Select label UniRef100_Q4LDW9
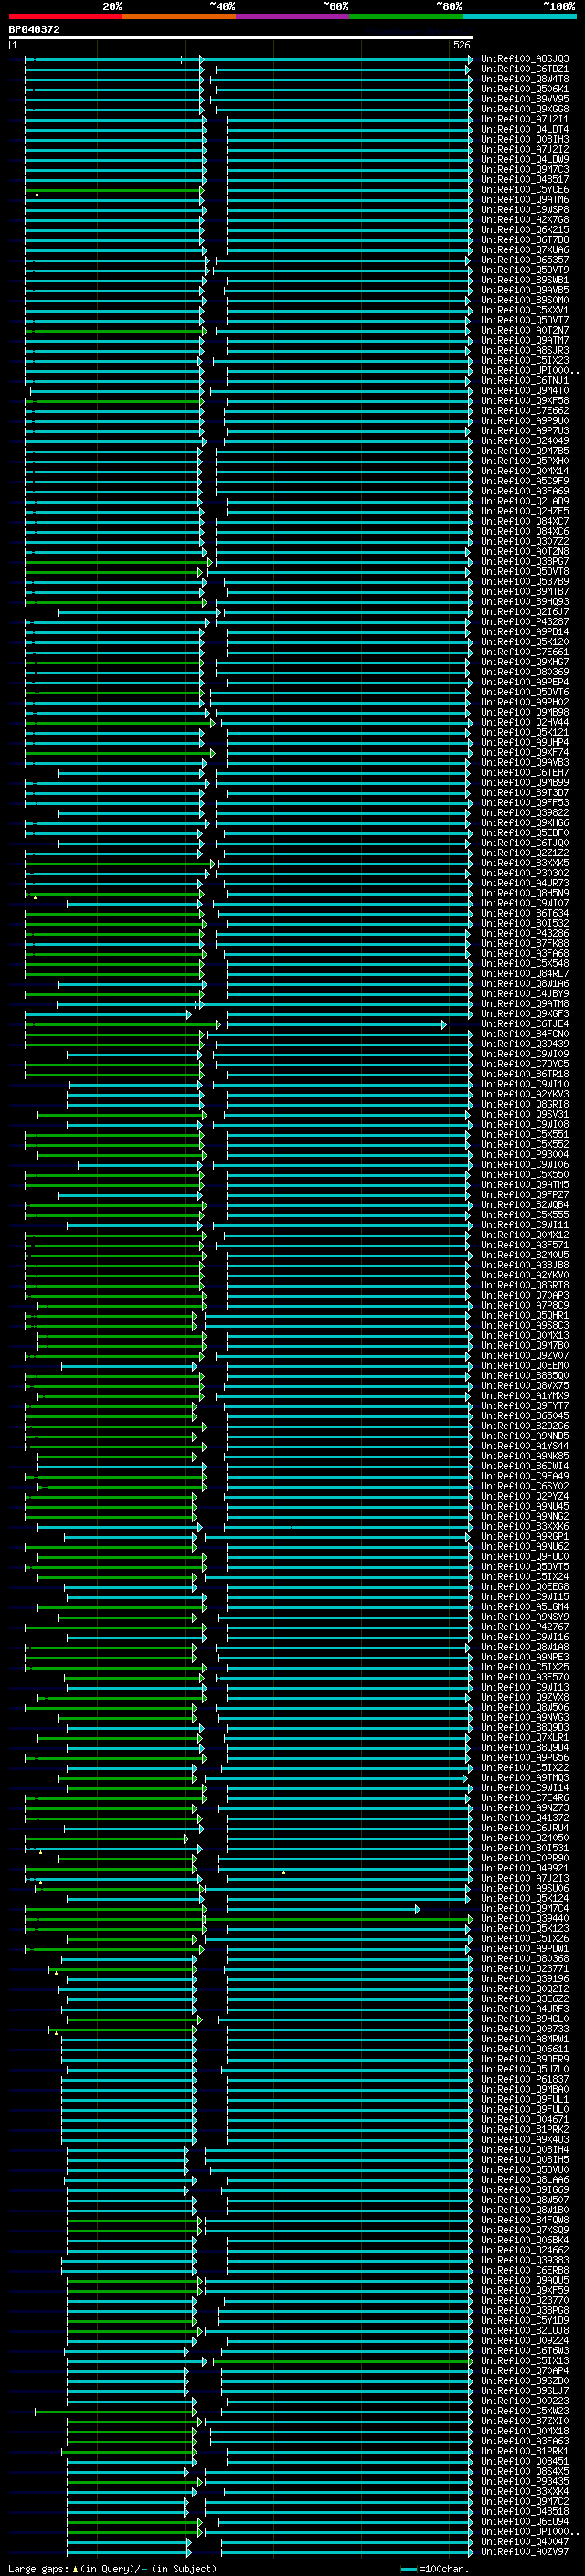Viewport: 585px width, 2576px height. (525, 159)
